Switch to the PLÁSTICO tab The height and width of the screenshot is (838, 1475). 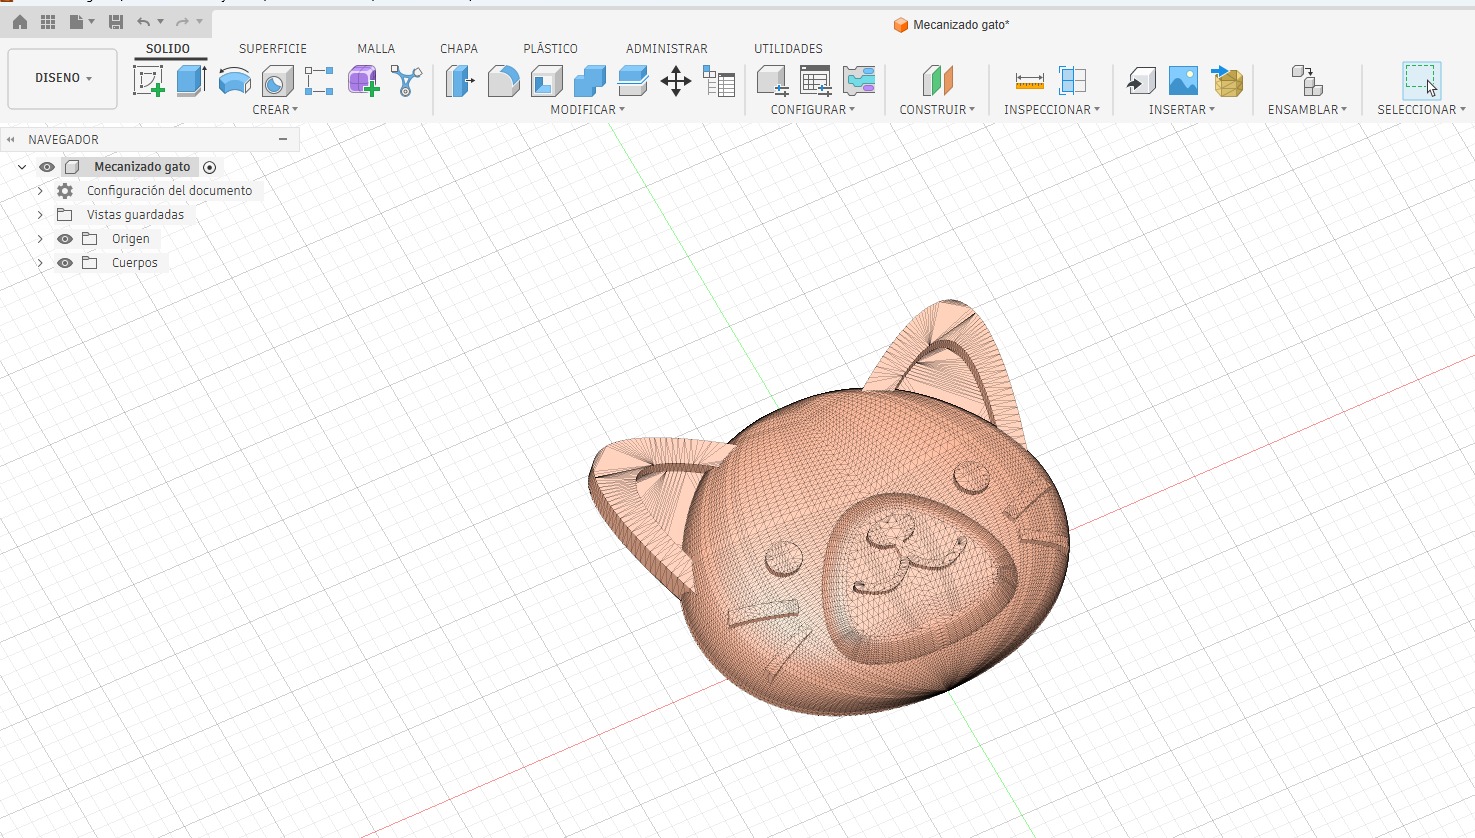click(550, 48)
